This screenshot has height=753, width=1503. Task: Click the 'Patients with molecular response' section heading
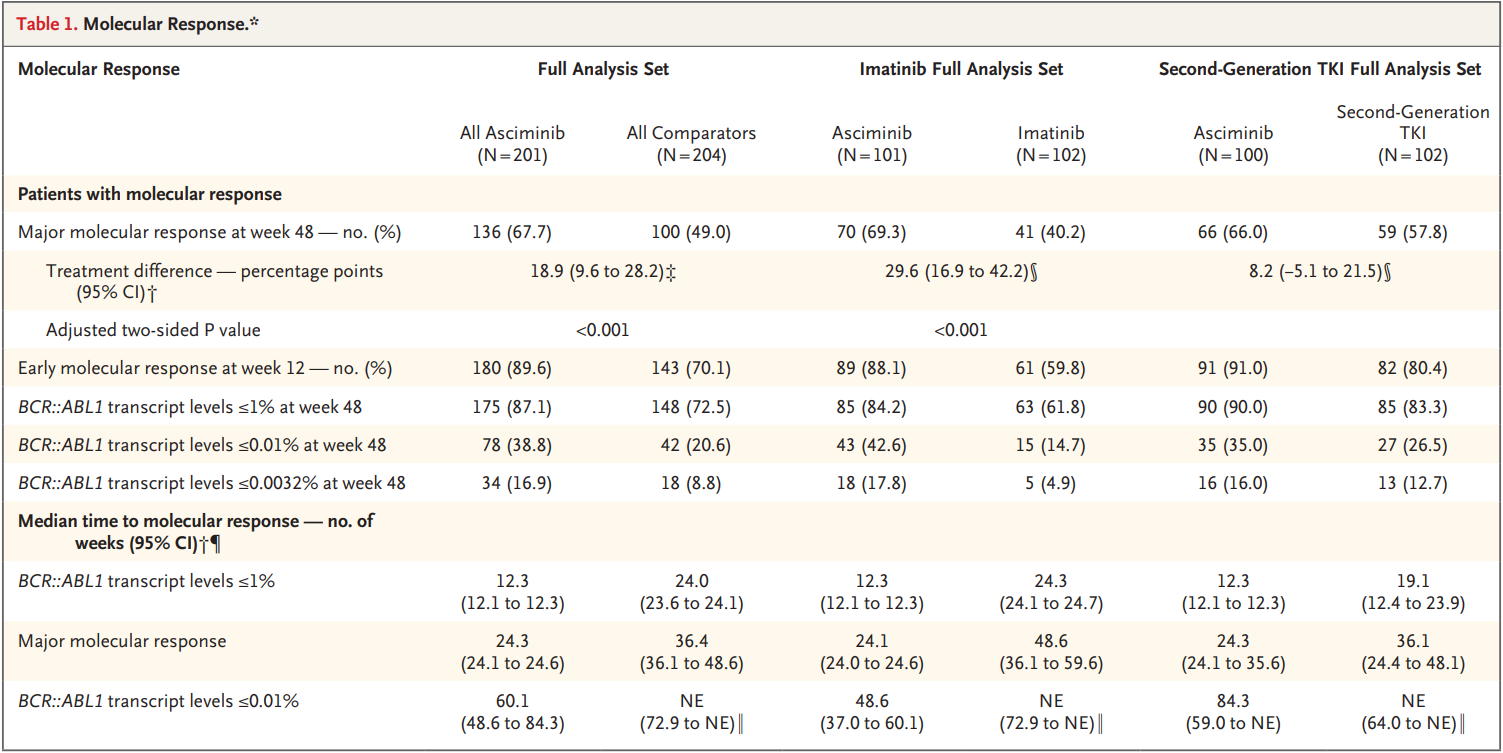click(x=150, y=194)
